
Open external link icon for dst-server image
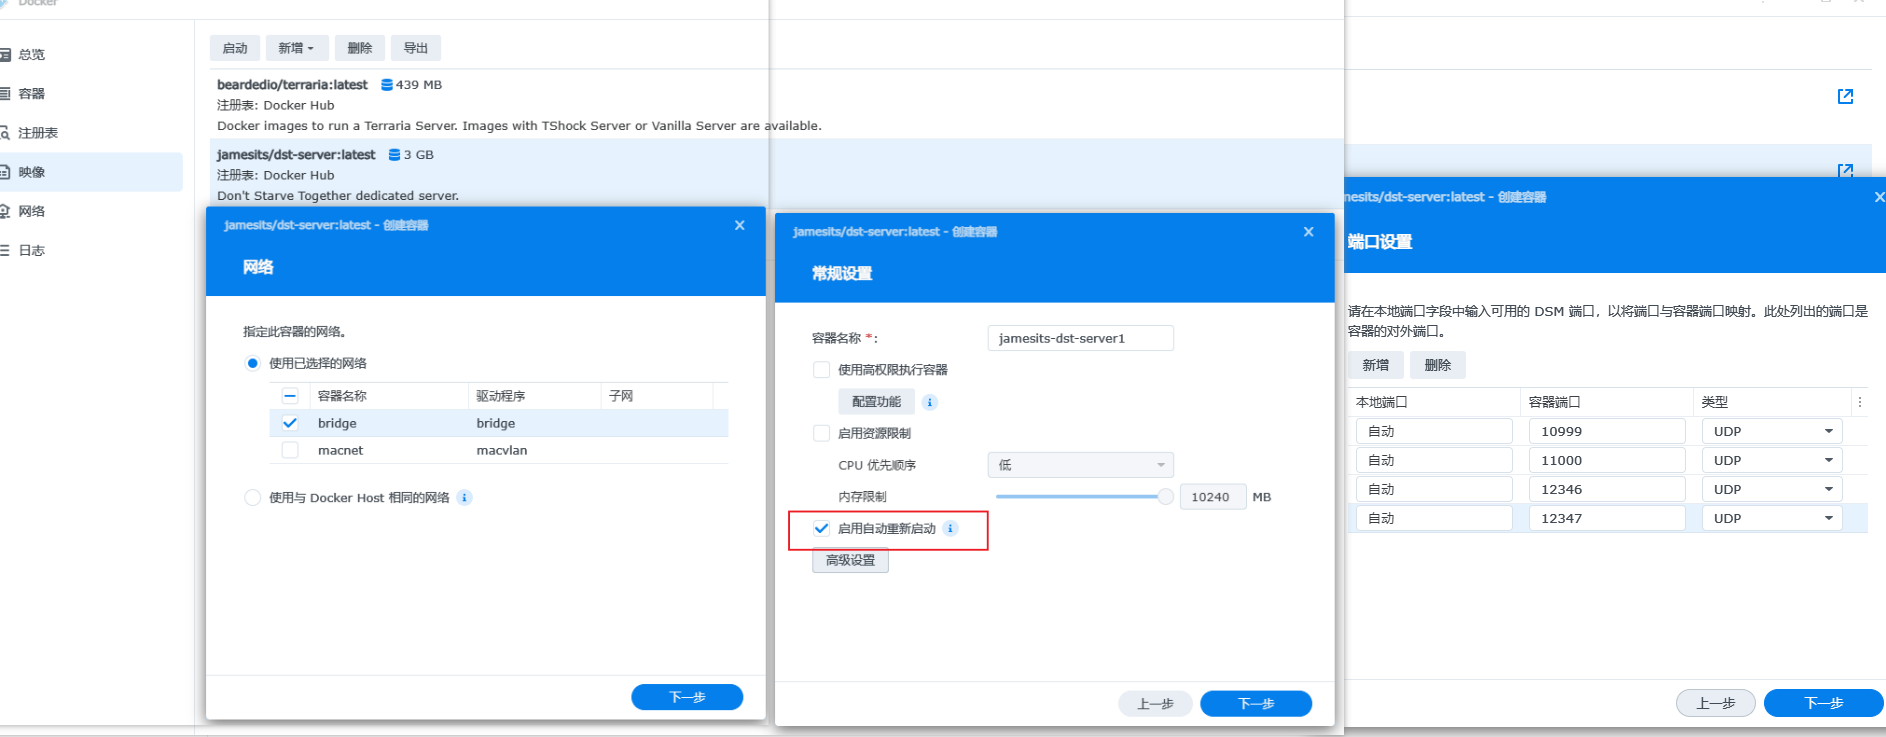pos(1846,170)
